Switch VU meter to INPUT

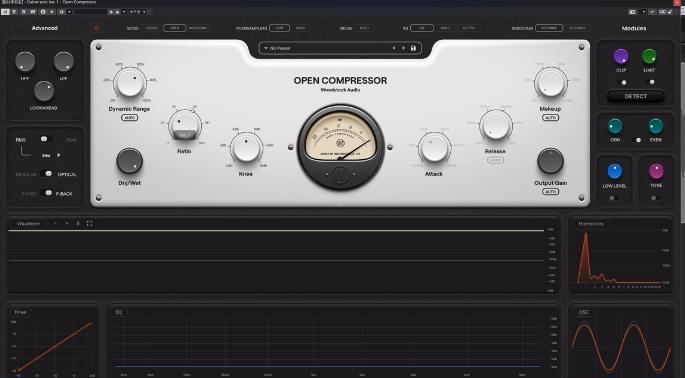tap(445, 28)
